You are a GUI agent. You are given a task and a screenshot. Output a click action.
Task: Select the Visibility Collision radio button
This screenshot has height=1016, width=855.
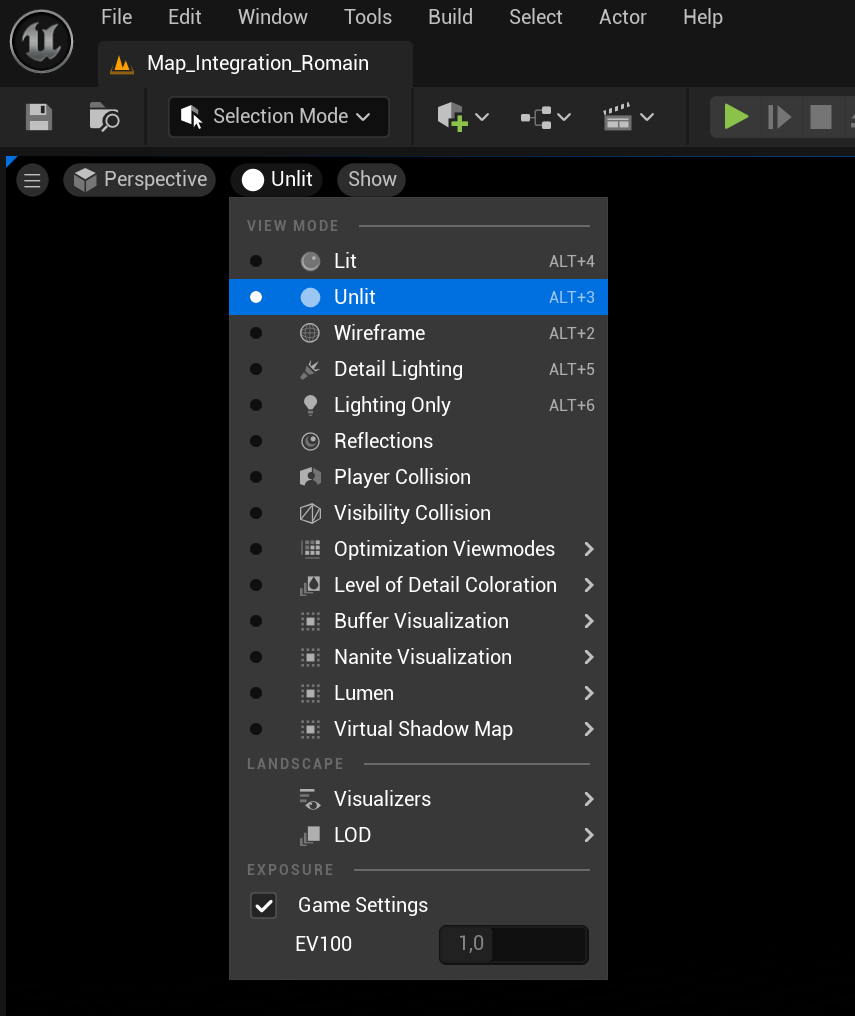click(x=256, y=513)
